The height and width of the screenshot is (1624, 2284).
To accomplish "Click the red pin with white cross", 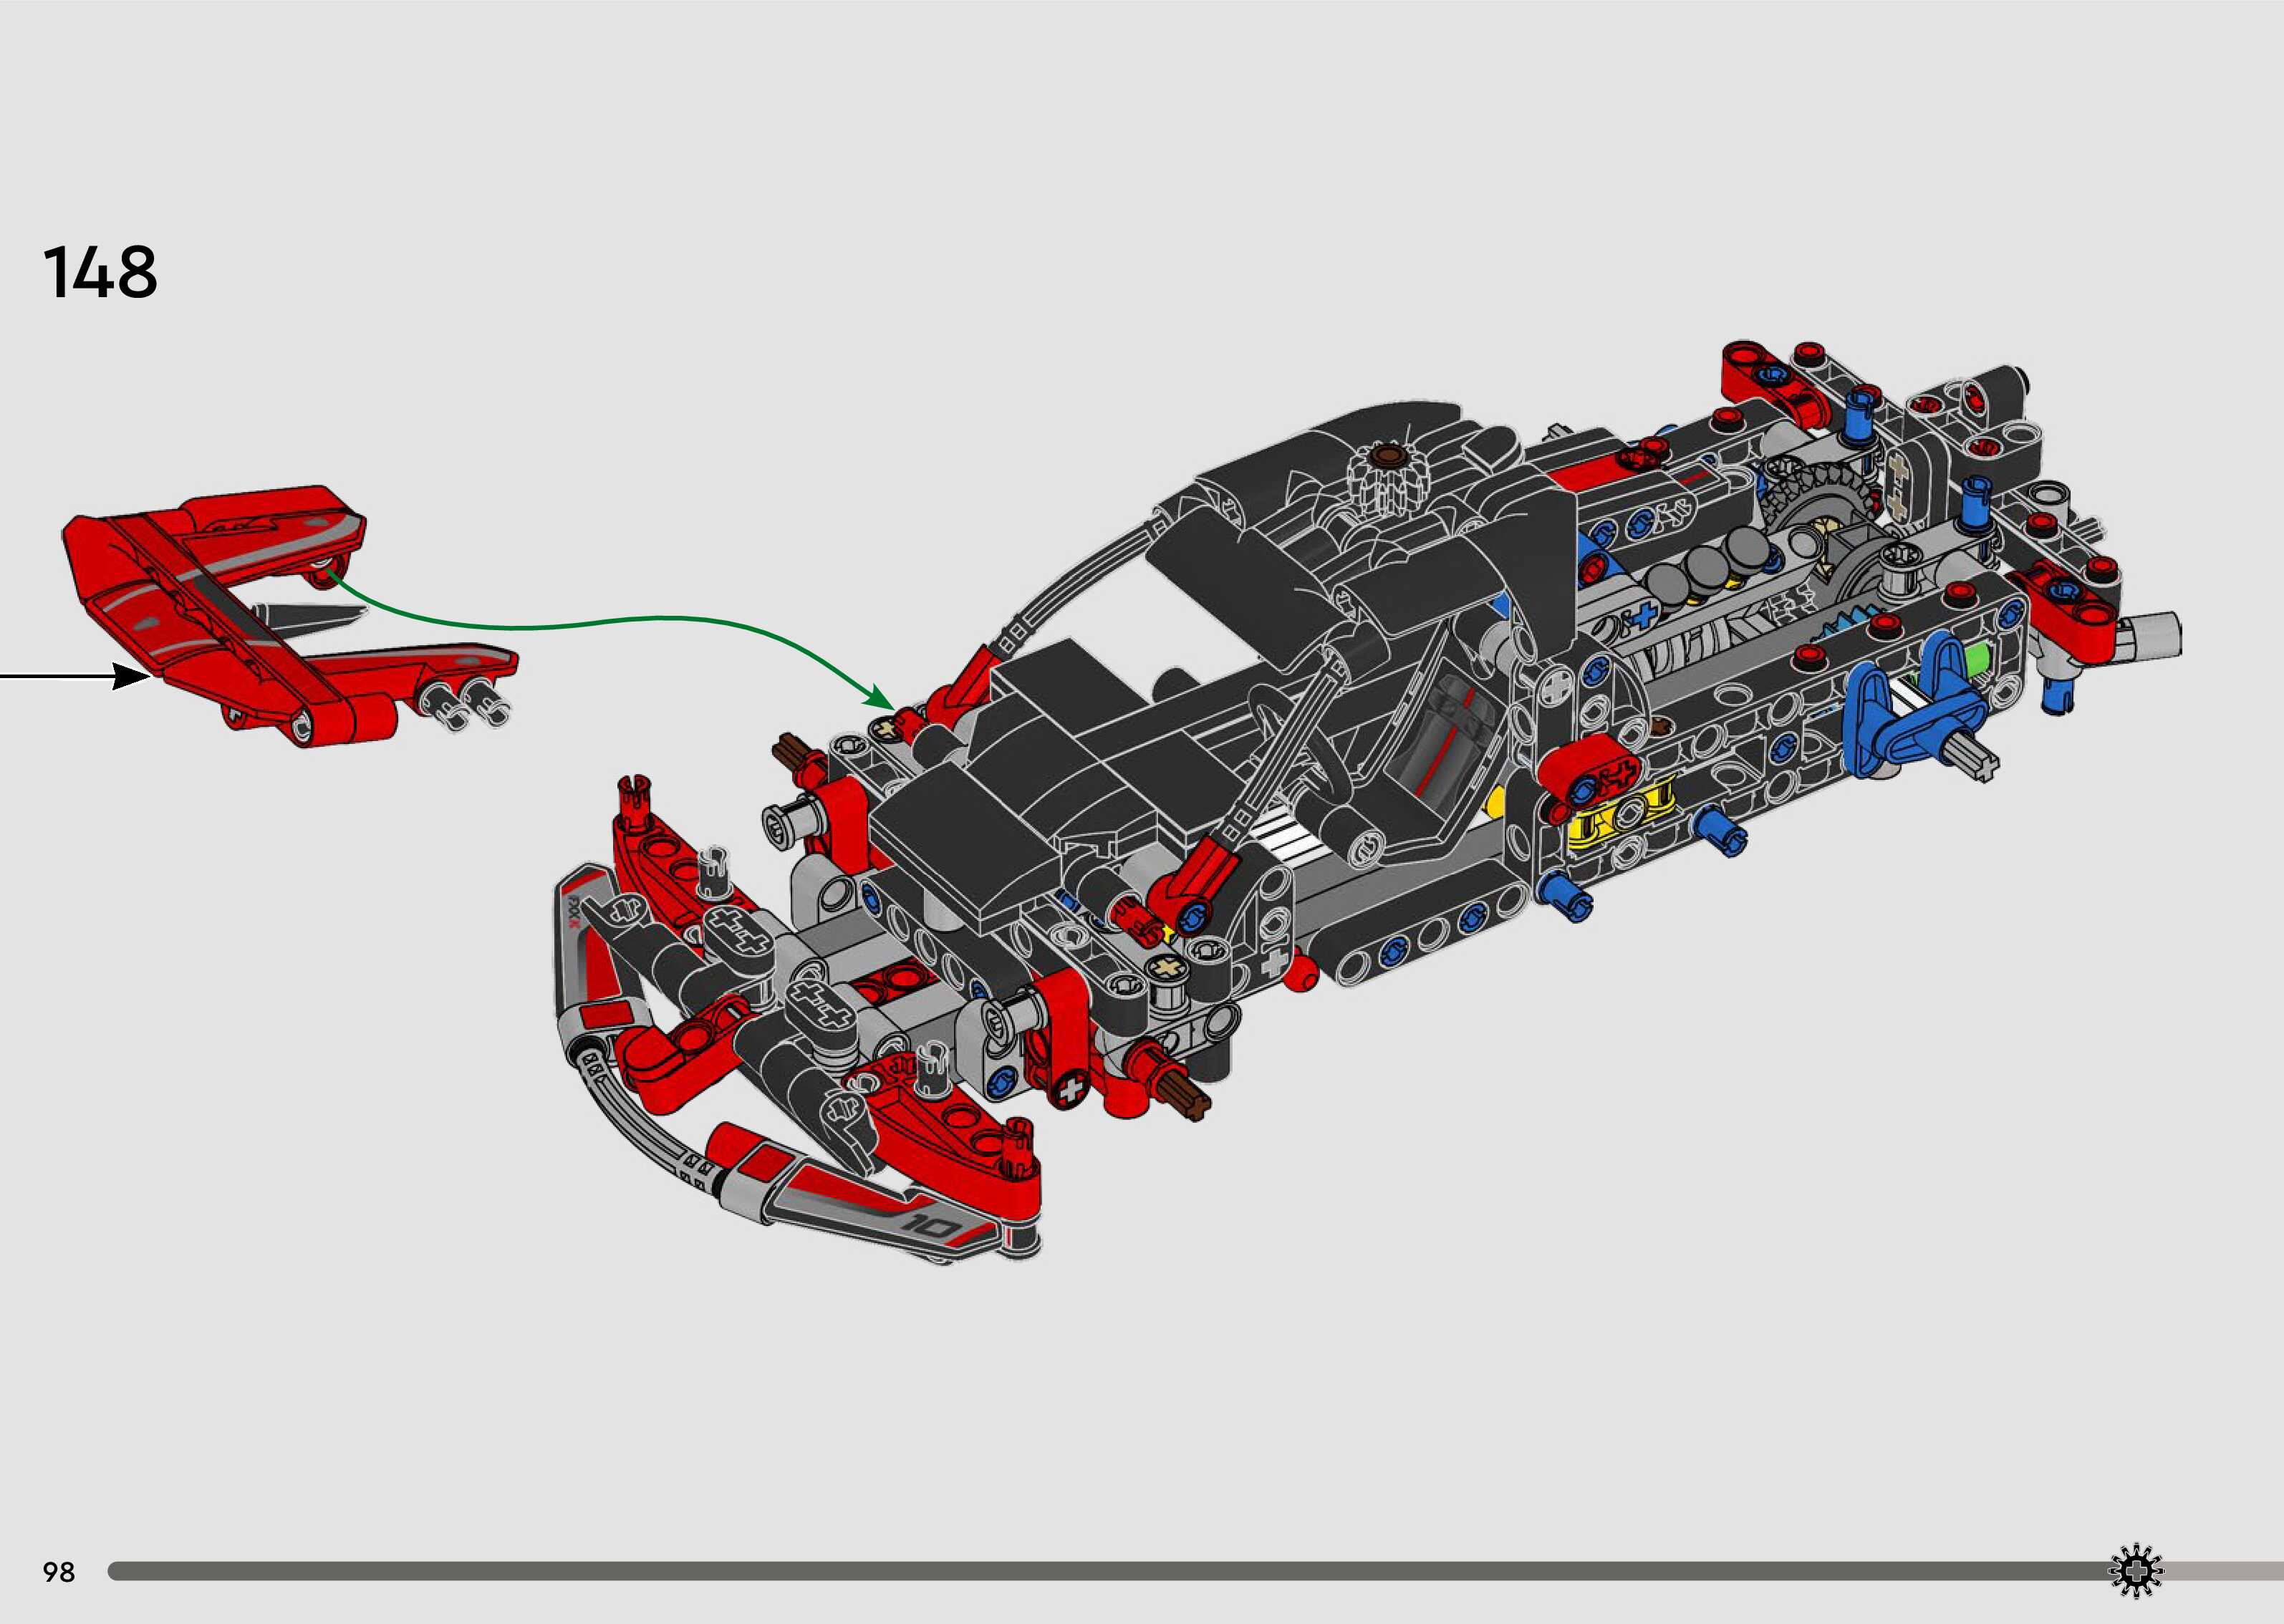I will [1072, 1091].
